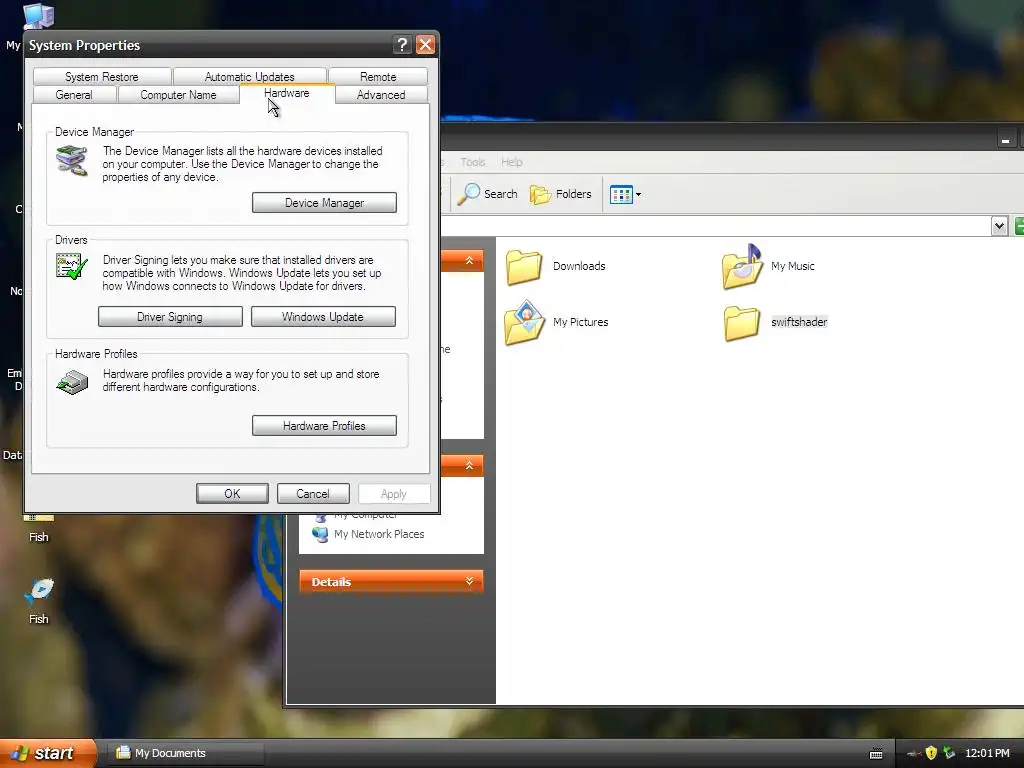Click the Drivers checkmark icon
This screenshot has height=768, width=1024.
[72, 266]
